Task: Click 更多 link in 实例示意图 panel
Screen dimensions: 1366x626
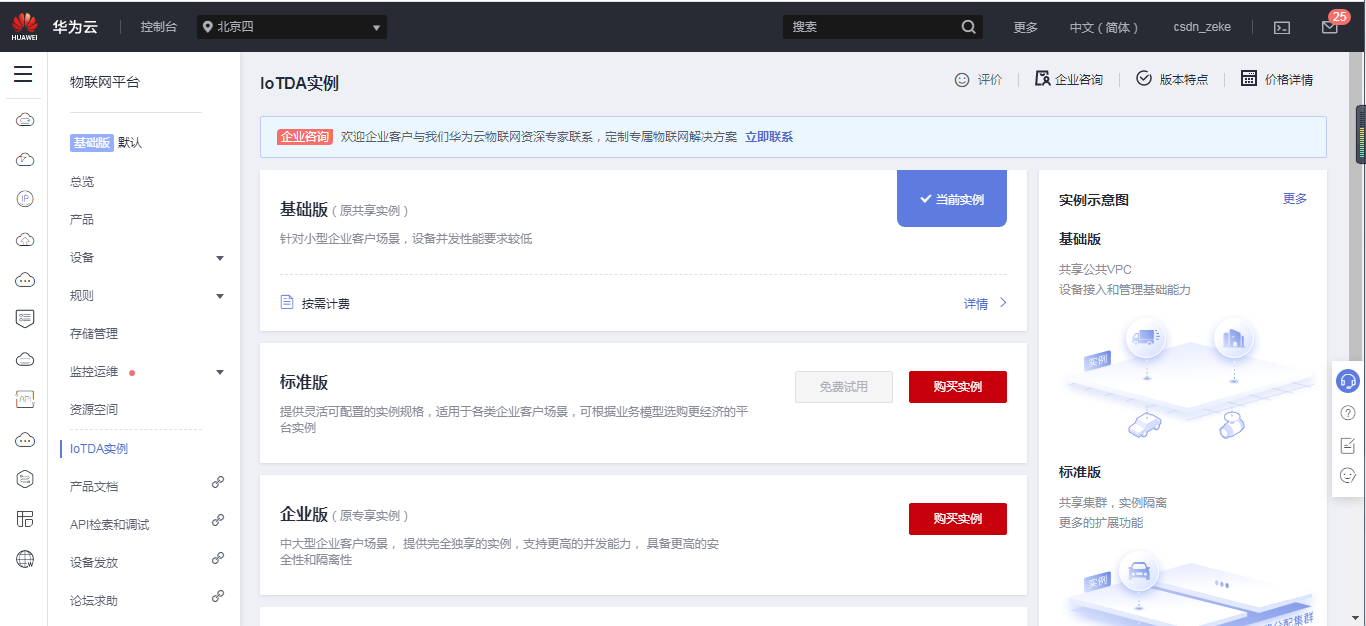Action: pos(1295,199)
